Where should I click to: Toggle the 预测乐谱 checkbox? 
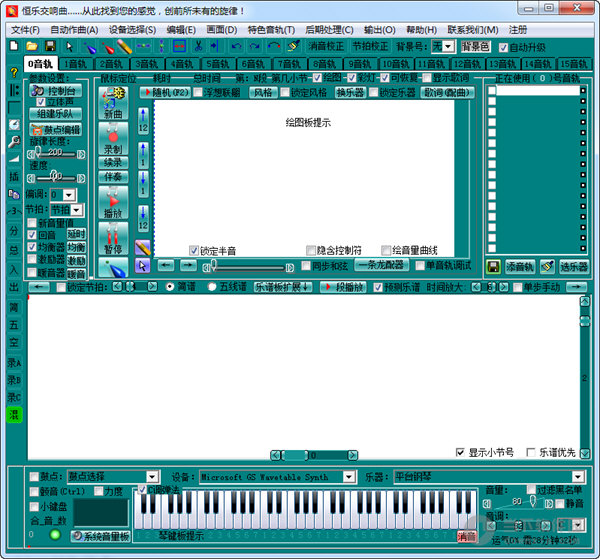[378, 287]
